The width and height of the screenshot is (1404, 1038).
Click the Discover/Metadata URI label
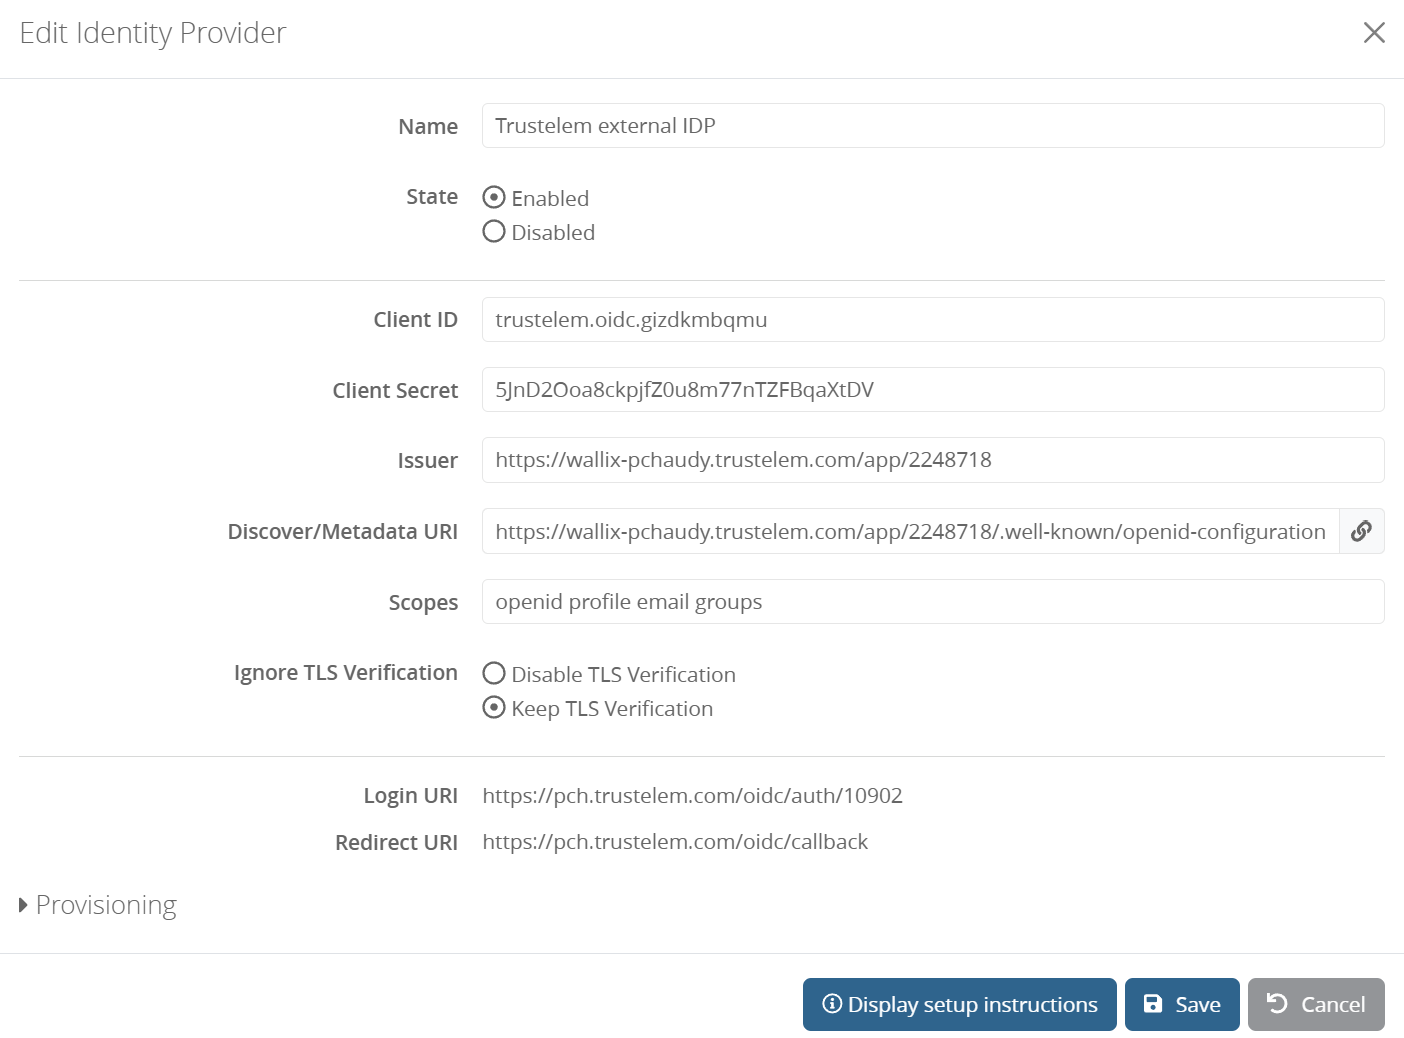(342, 532)
